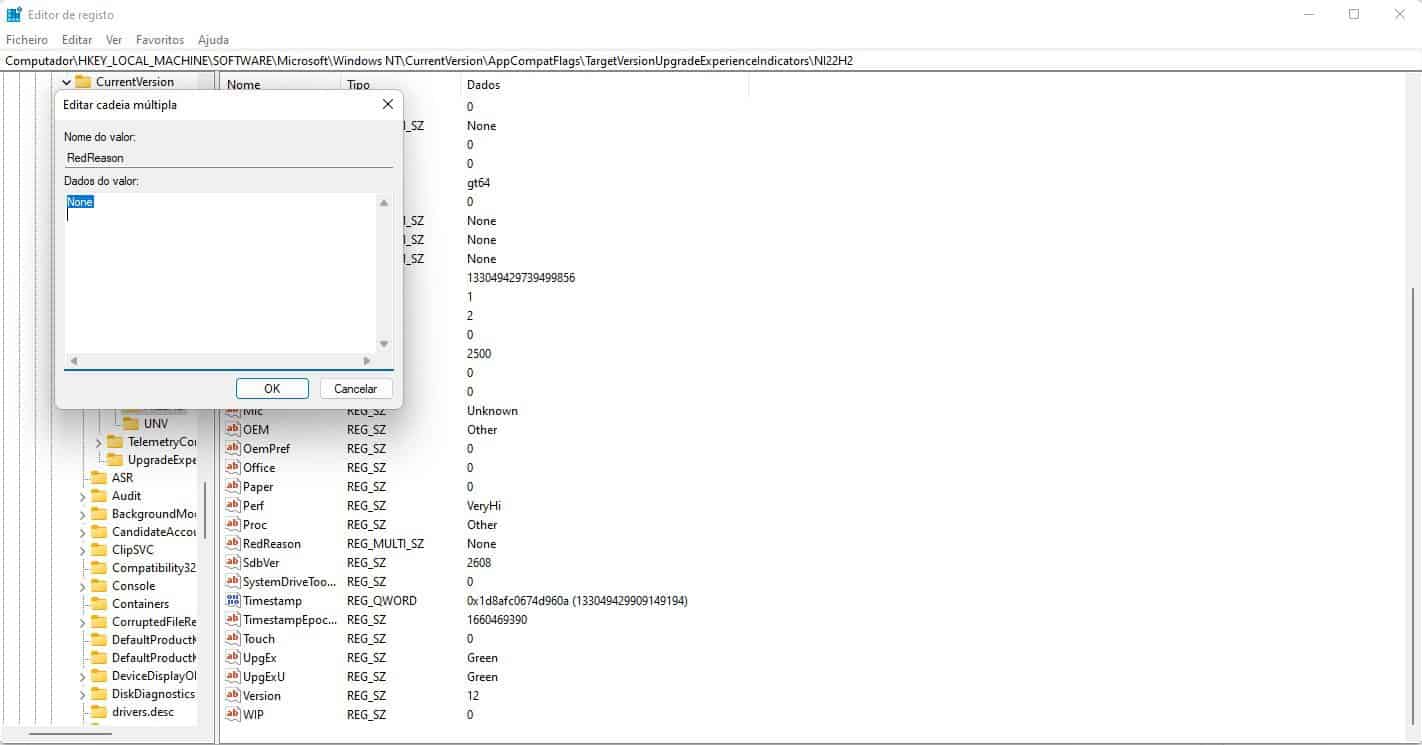The width and height of the screenshot is (1422, 745).
Task: Click the value data scroll-right arrow
Action: (367, 361)
